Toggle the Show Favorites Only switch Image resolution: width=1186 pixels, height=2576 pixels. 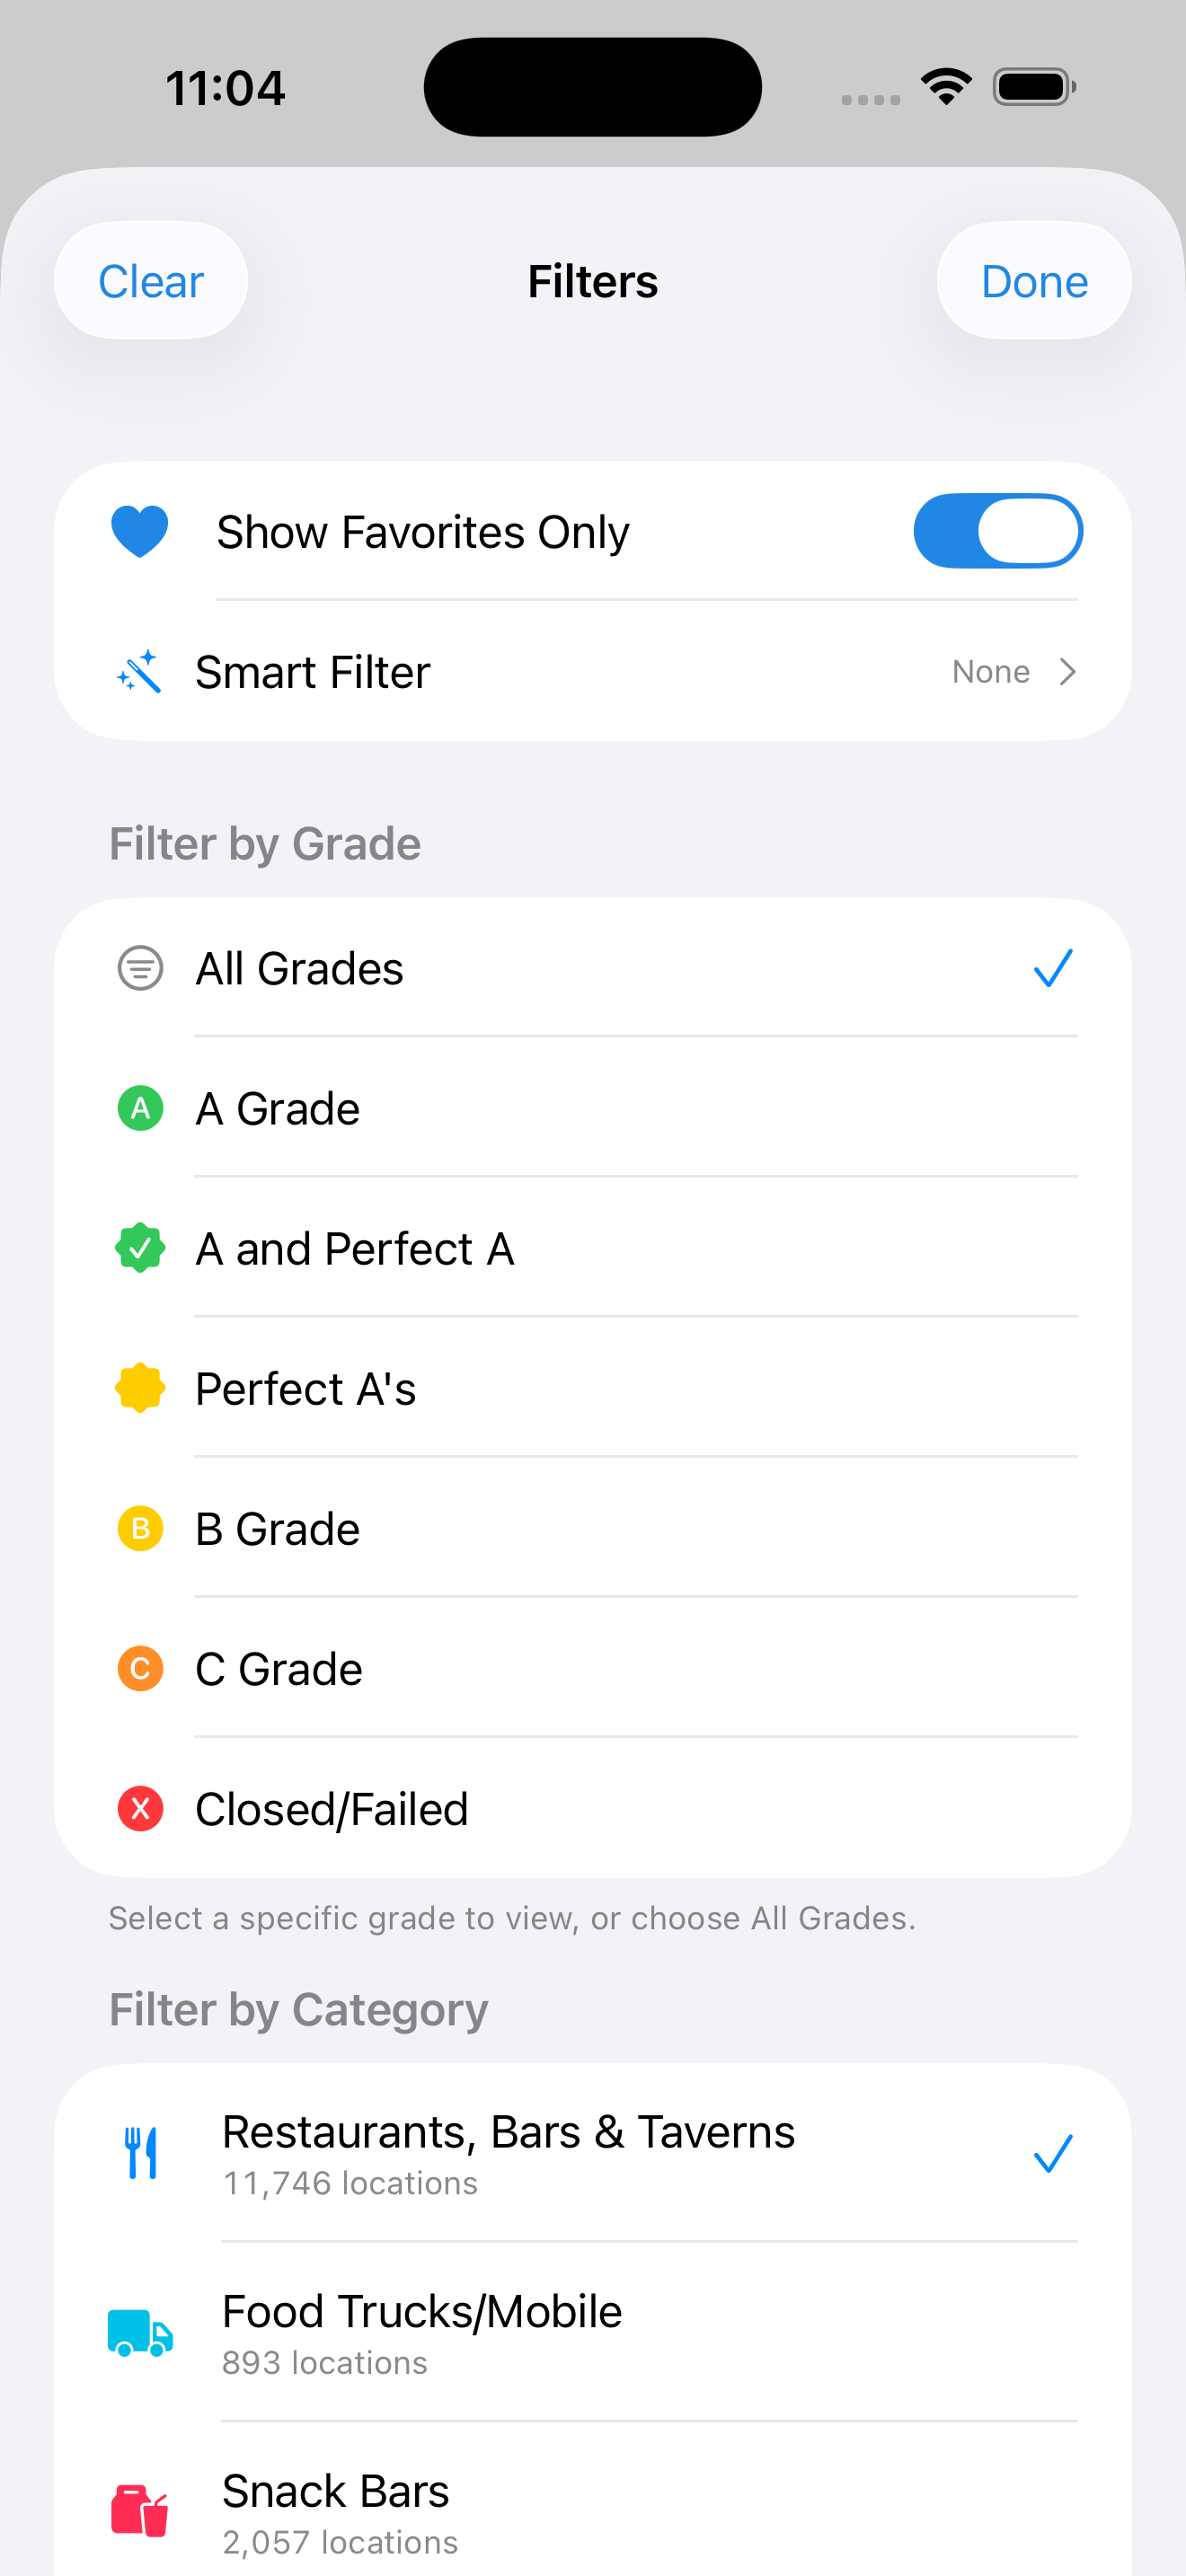click(x=997, y=531)
